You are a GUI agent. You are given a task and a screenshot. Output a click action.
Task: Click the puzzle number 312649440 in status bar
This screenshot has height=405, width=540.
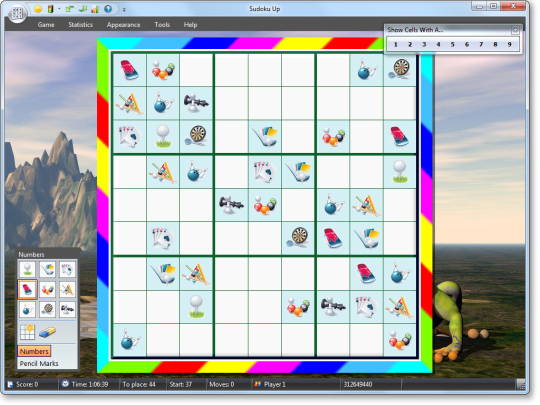click(357, 384)
